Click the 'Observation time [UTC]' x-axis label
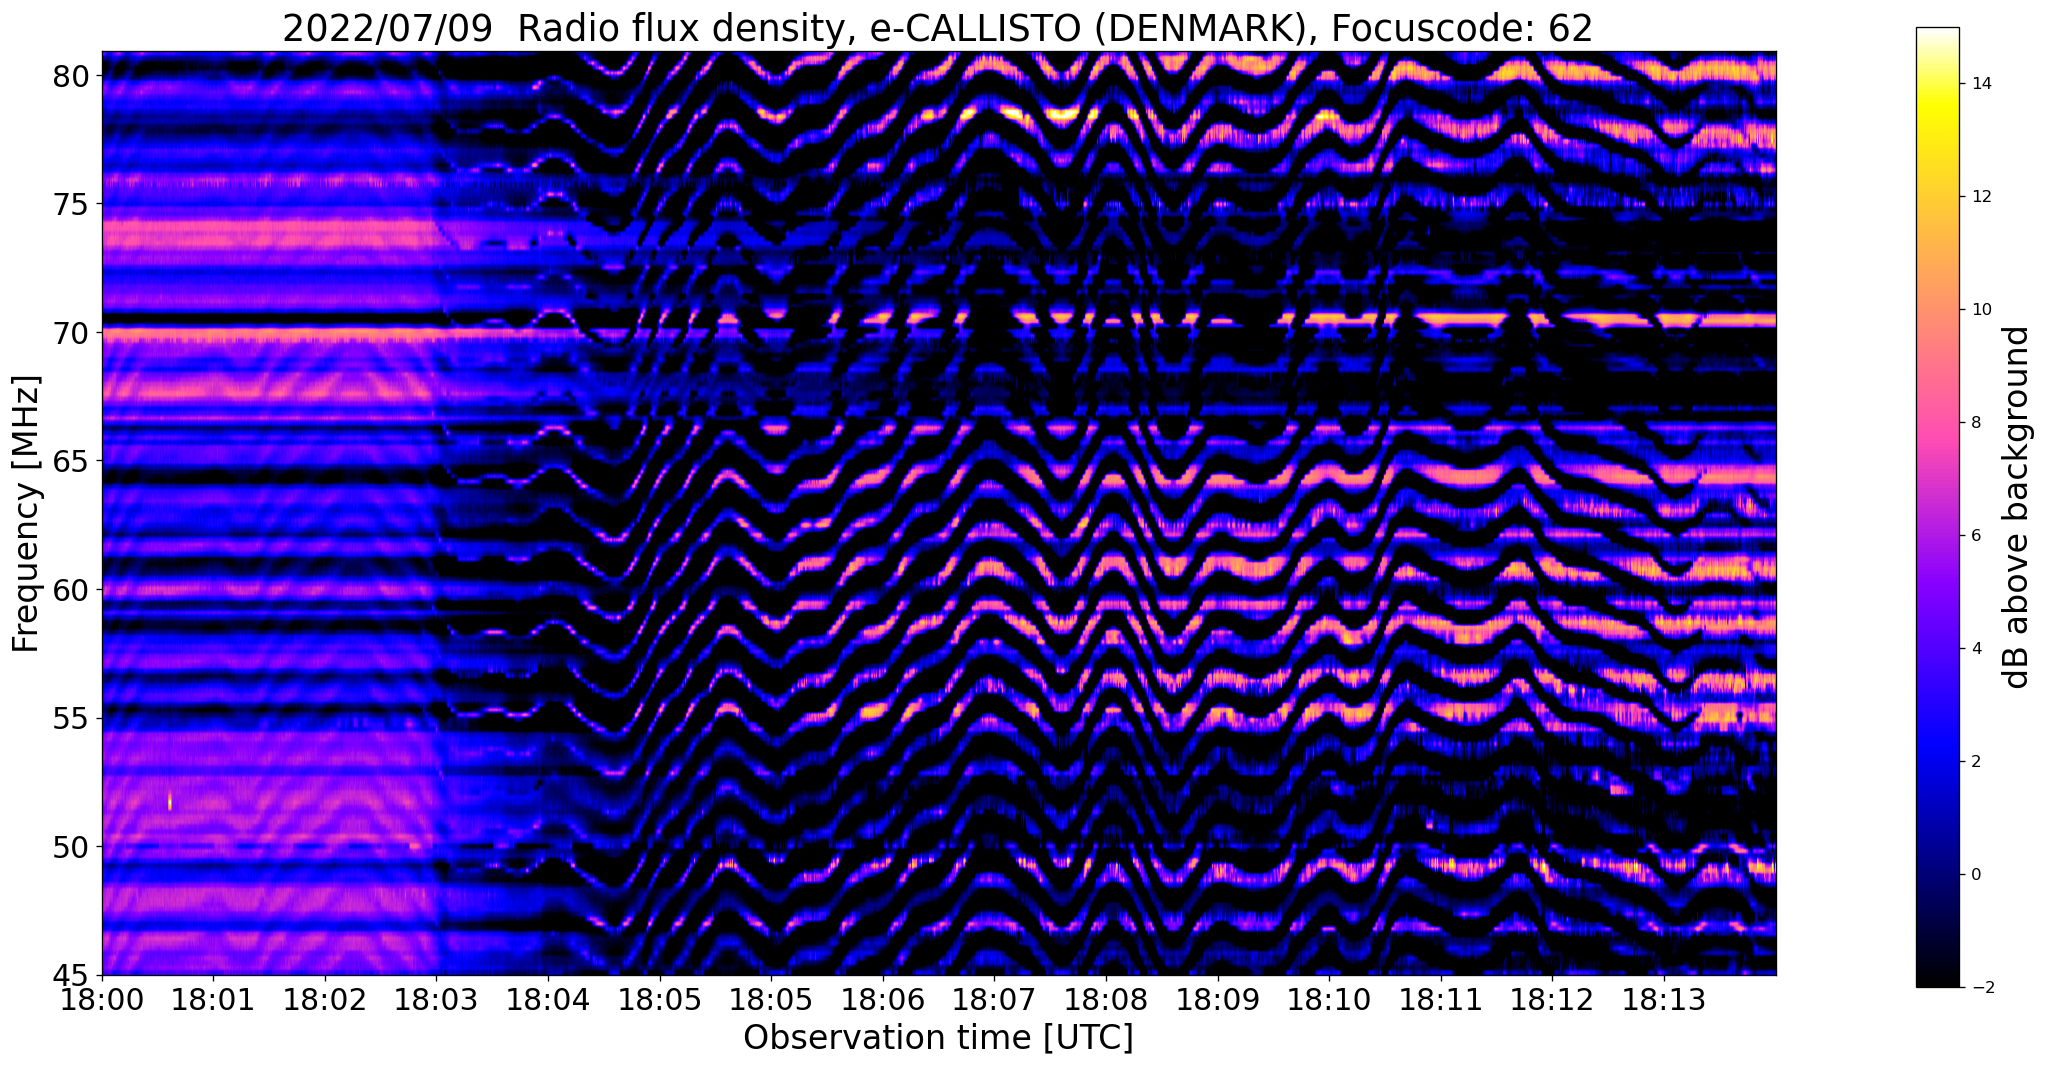 click(938, 1037)
